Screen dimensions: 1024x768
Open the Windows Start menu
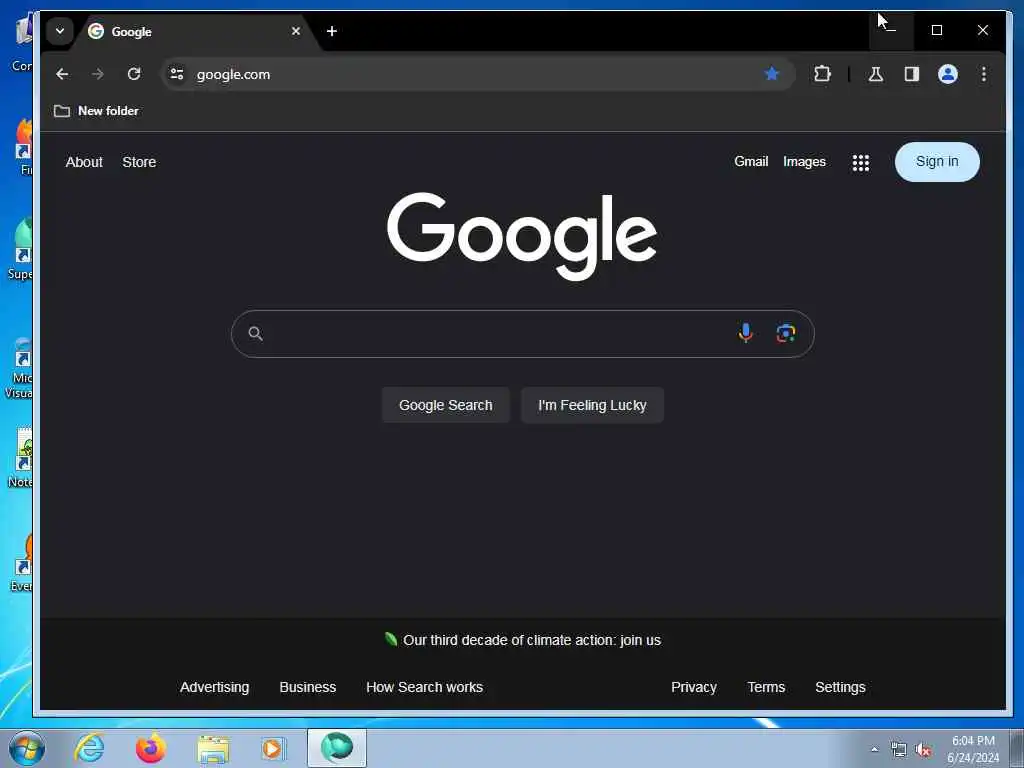(x=27, y=748)
